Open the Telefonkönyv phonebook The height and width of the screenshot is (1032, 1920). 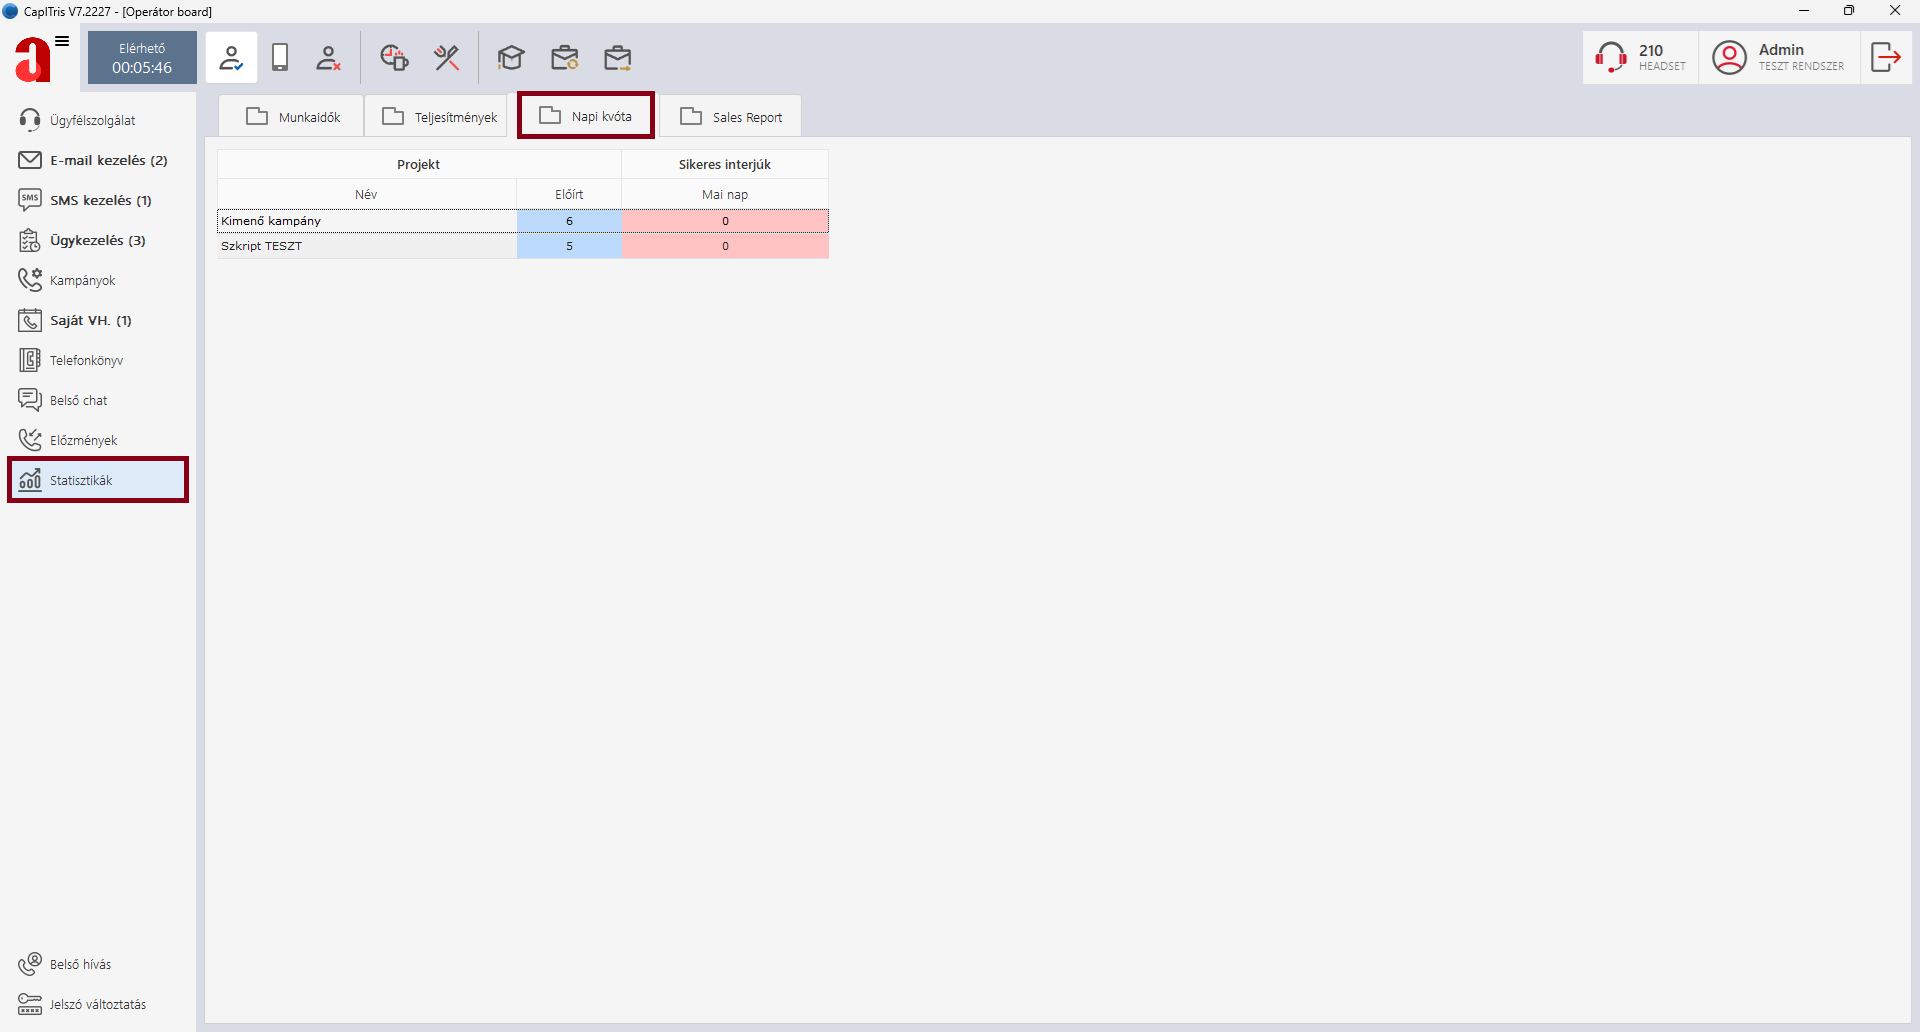click(86, 360)
